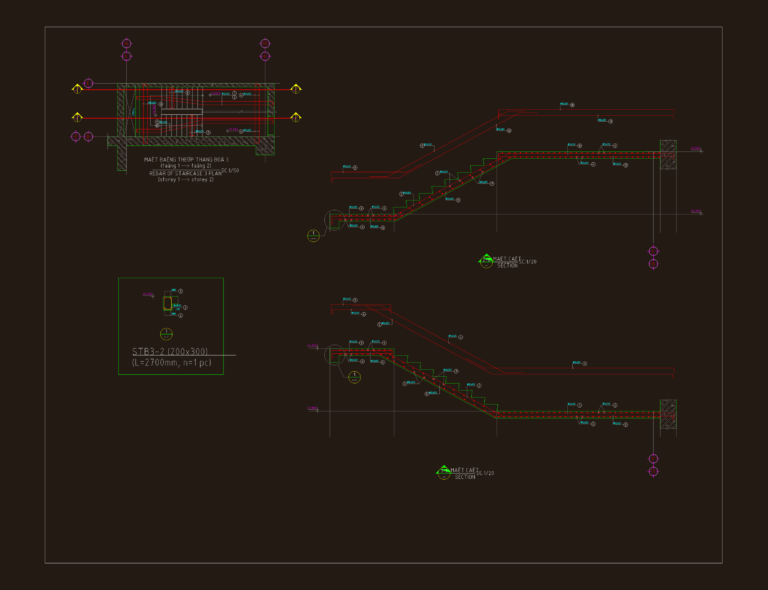
Task: Select the beam cross-section drawing in the STB3-2 box
Action: click(x=168, y=304)
